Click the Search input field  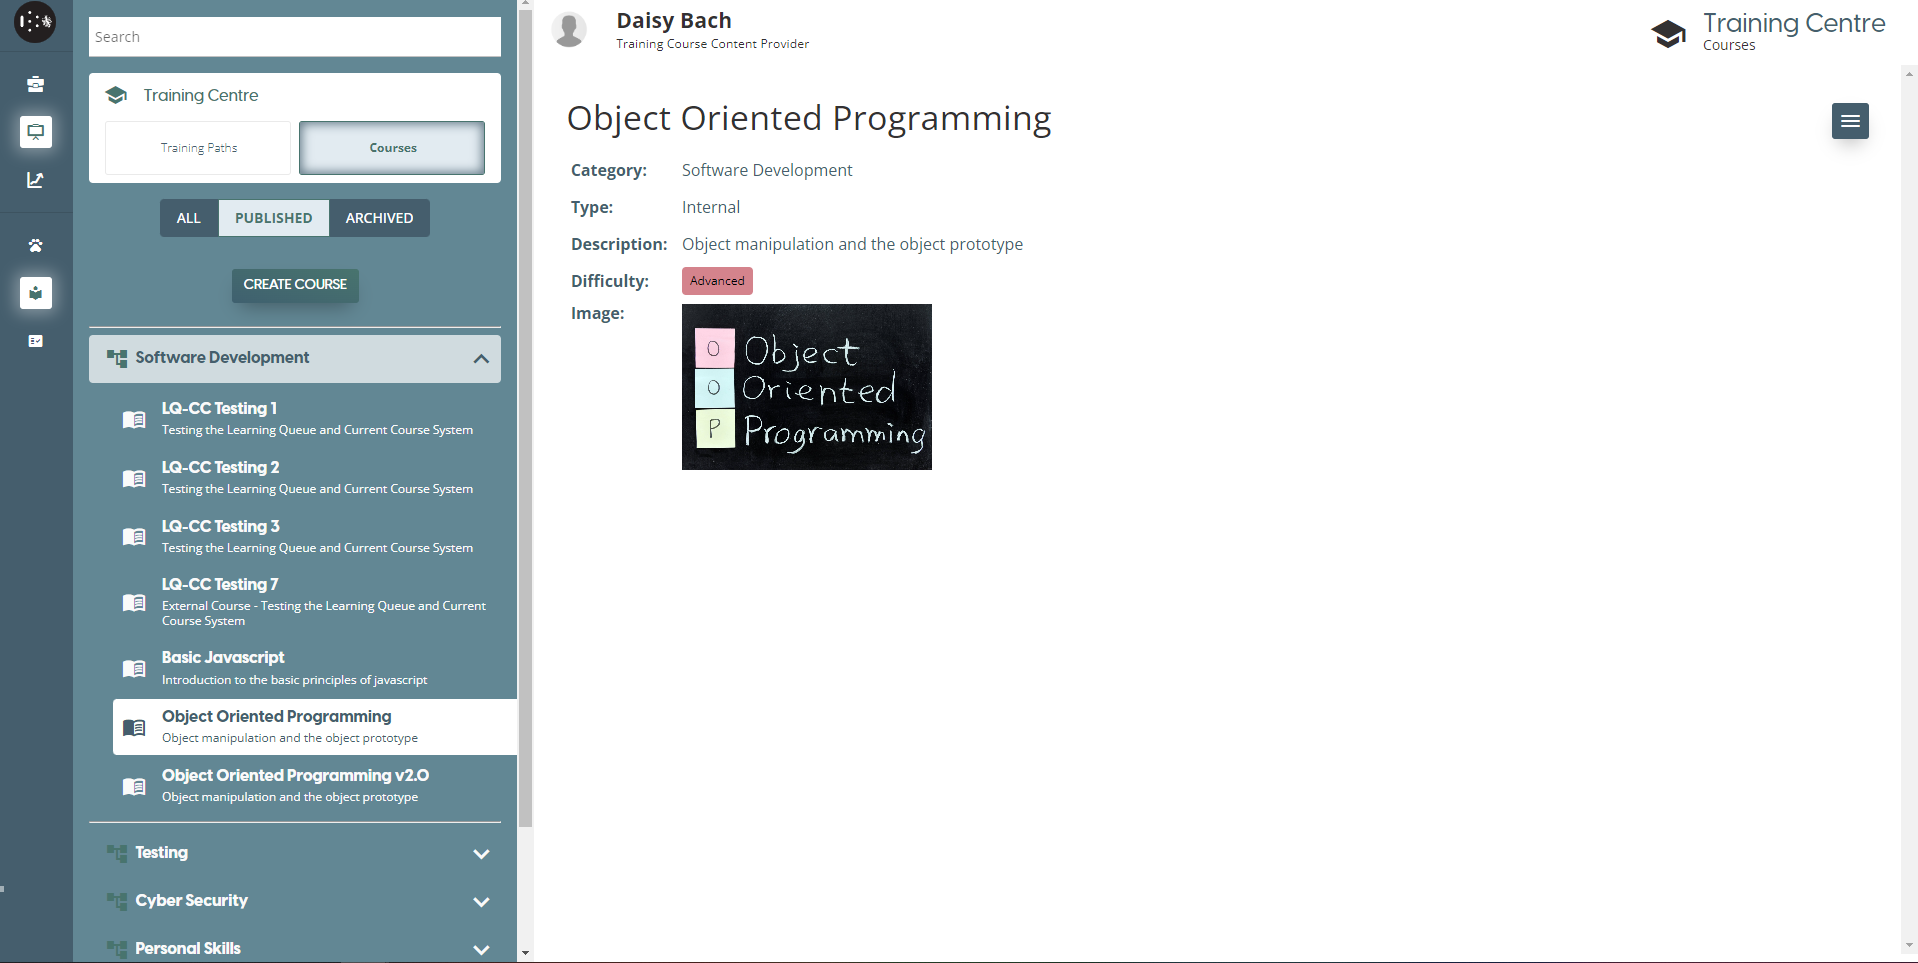tap(295, 37)
